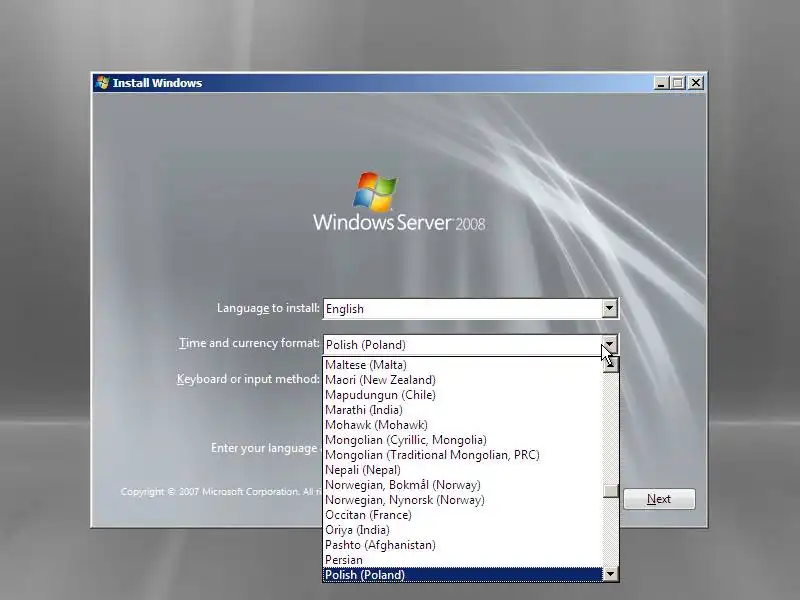800x600 pixels.
Task: Maximize the Install Windows window
Action: (x=678, y=83)
